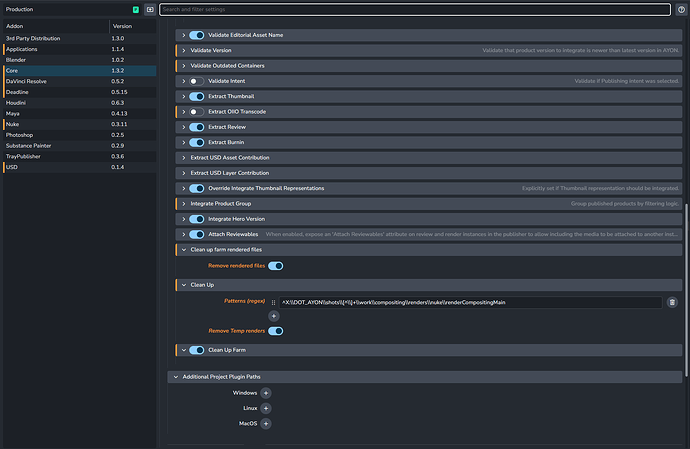Click the green Production variant badge icon
Screen dimensions: 690x449
pos(135,9)
